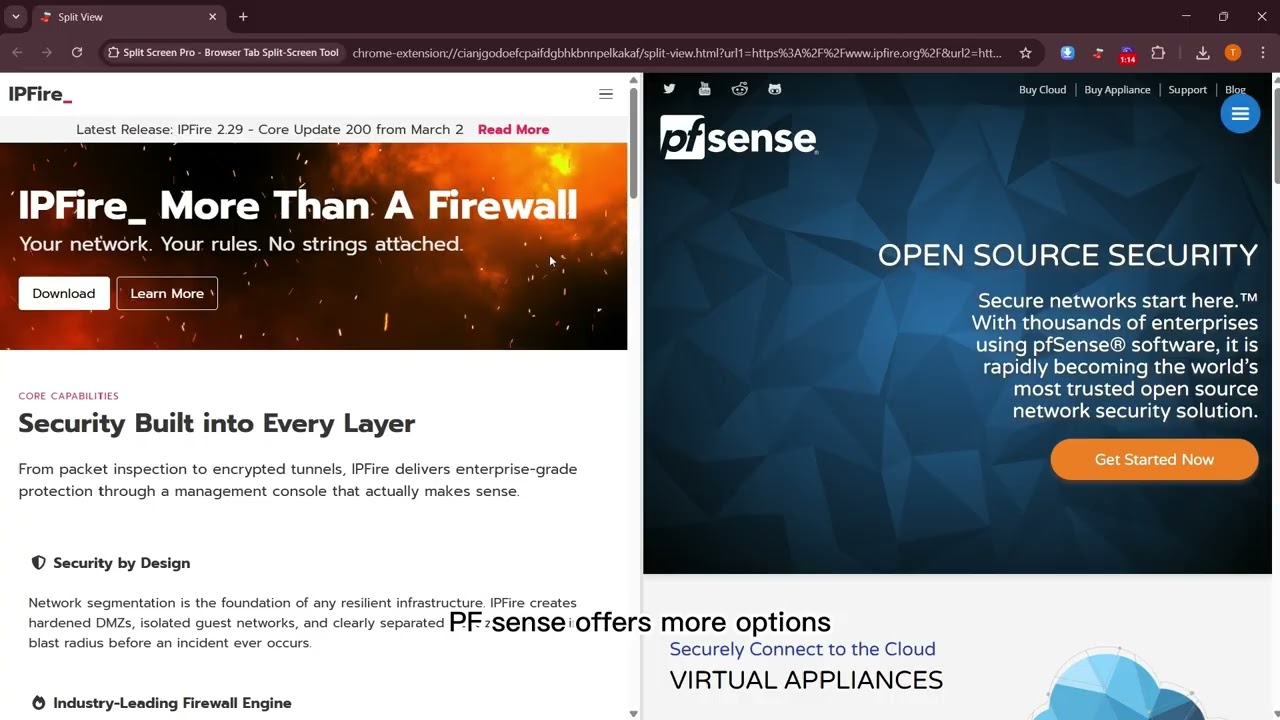Screen dimensions: 1280x720
Task: Click the 'Industry-Leading Firewall Engine' heading
Action: point(172,703)
